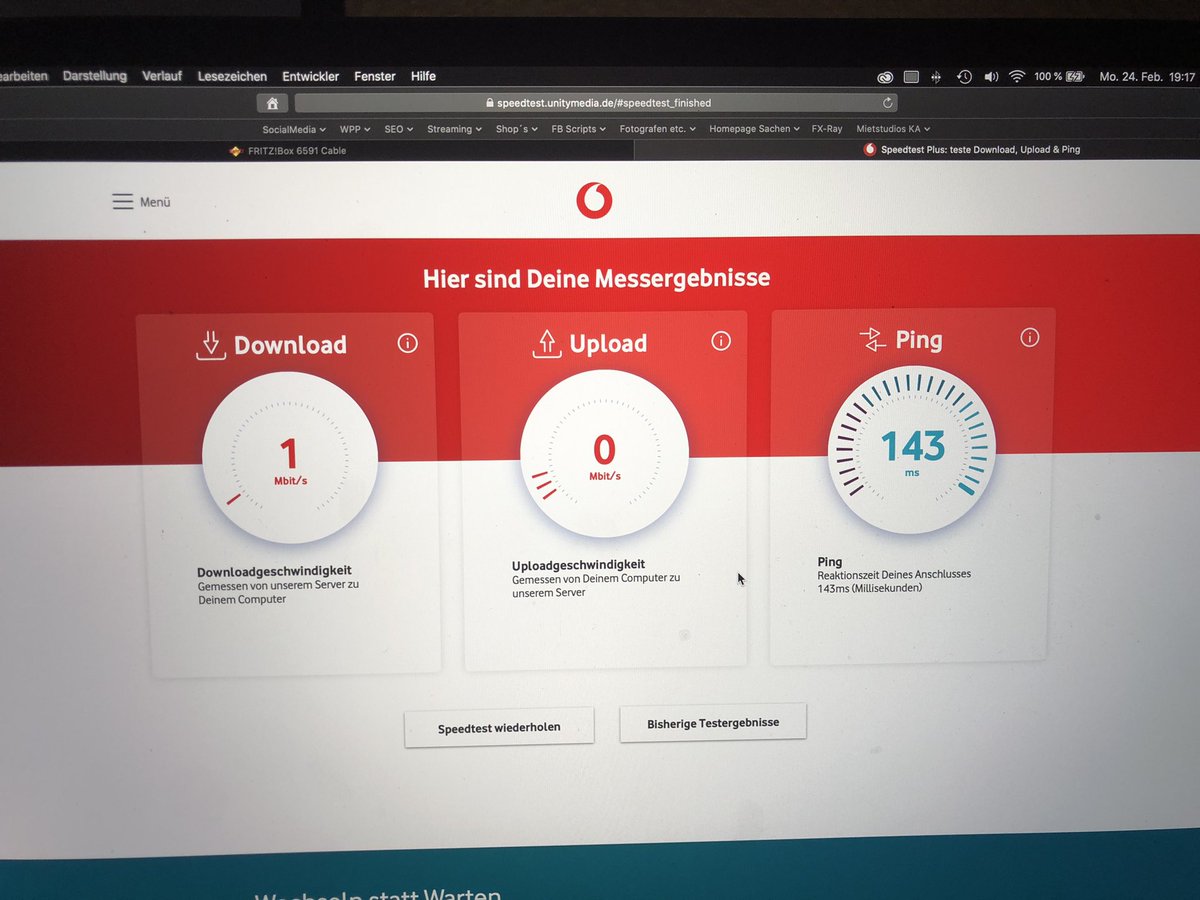This screenshot has width=1200, height=900.
Task: Open Entwickler menu
Action: (x=311, y=76)
